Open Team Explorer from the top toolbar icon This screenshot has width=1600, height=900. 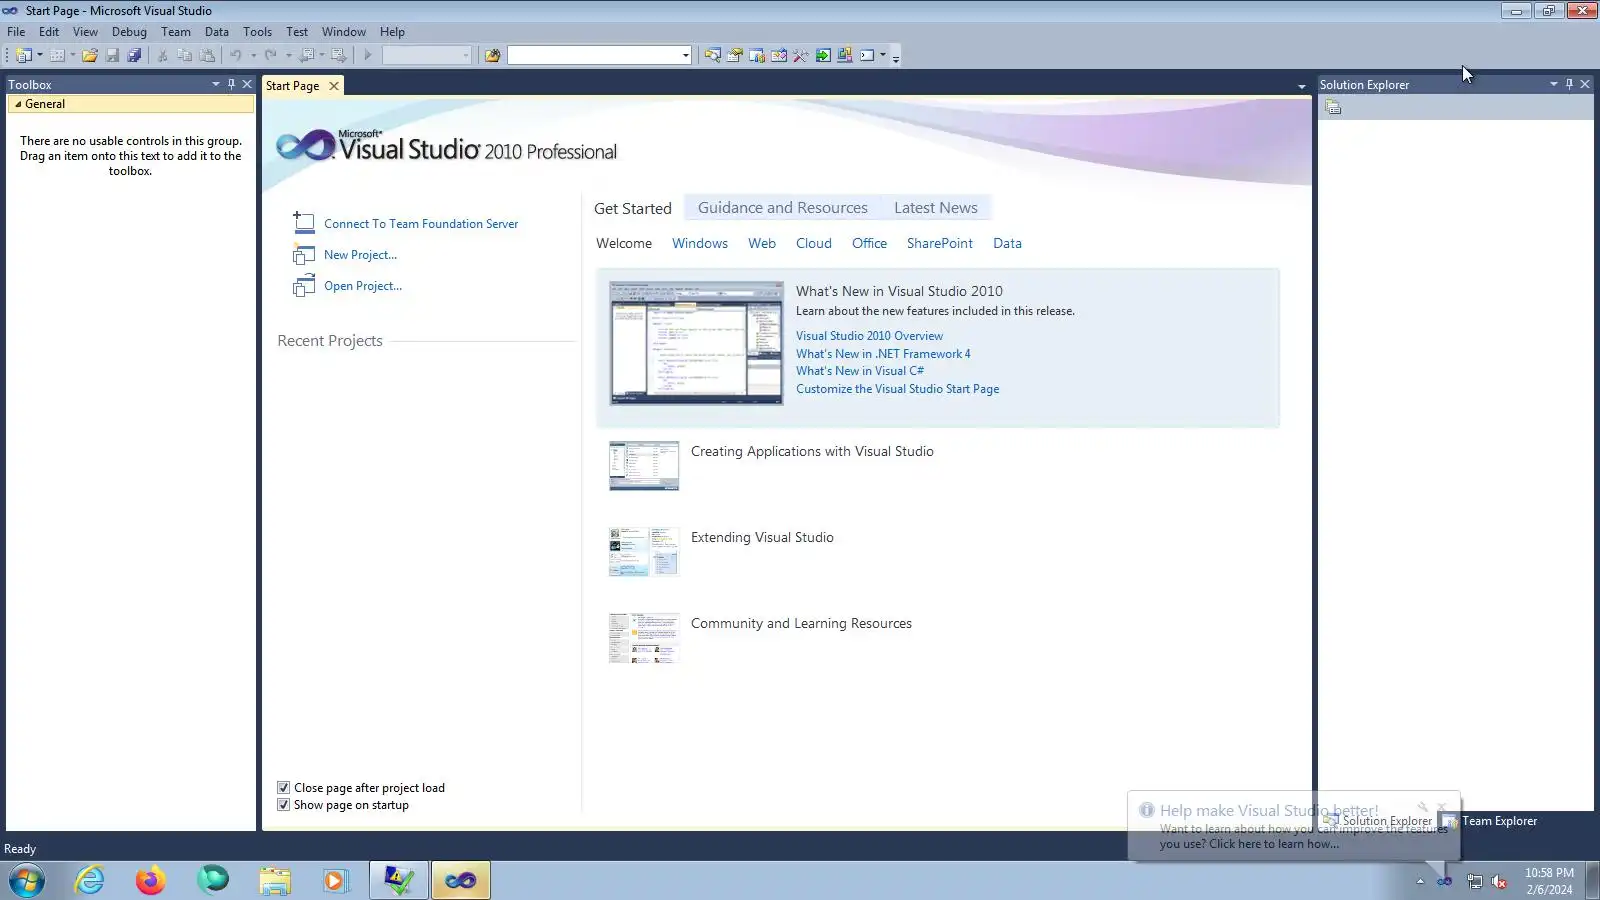(x=757, y=56)
